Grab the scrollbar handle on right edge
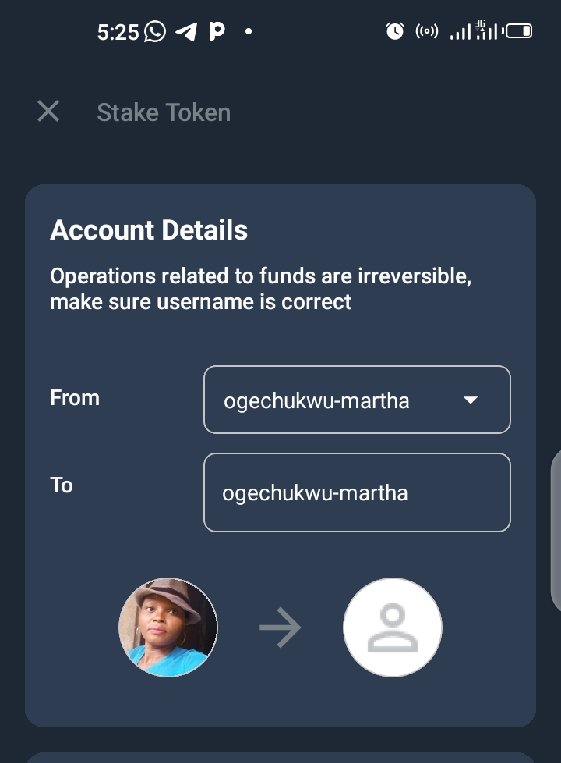Image resolution: width=561 pixels, height=763 pixels. [x=556, y=530]
